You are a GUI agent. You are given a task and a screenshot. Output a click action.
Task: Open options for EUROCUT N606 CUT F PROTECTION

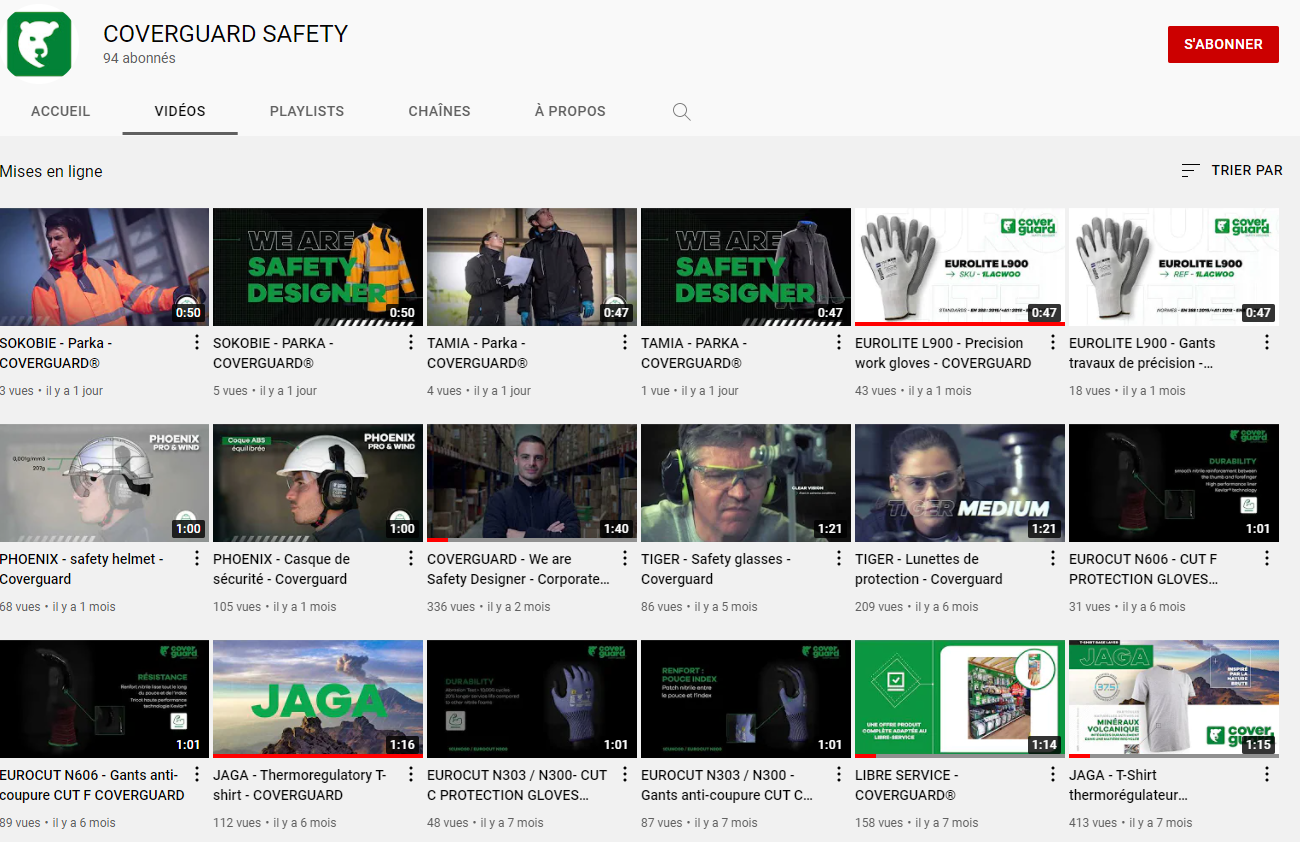click(1267, 559)
